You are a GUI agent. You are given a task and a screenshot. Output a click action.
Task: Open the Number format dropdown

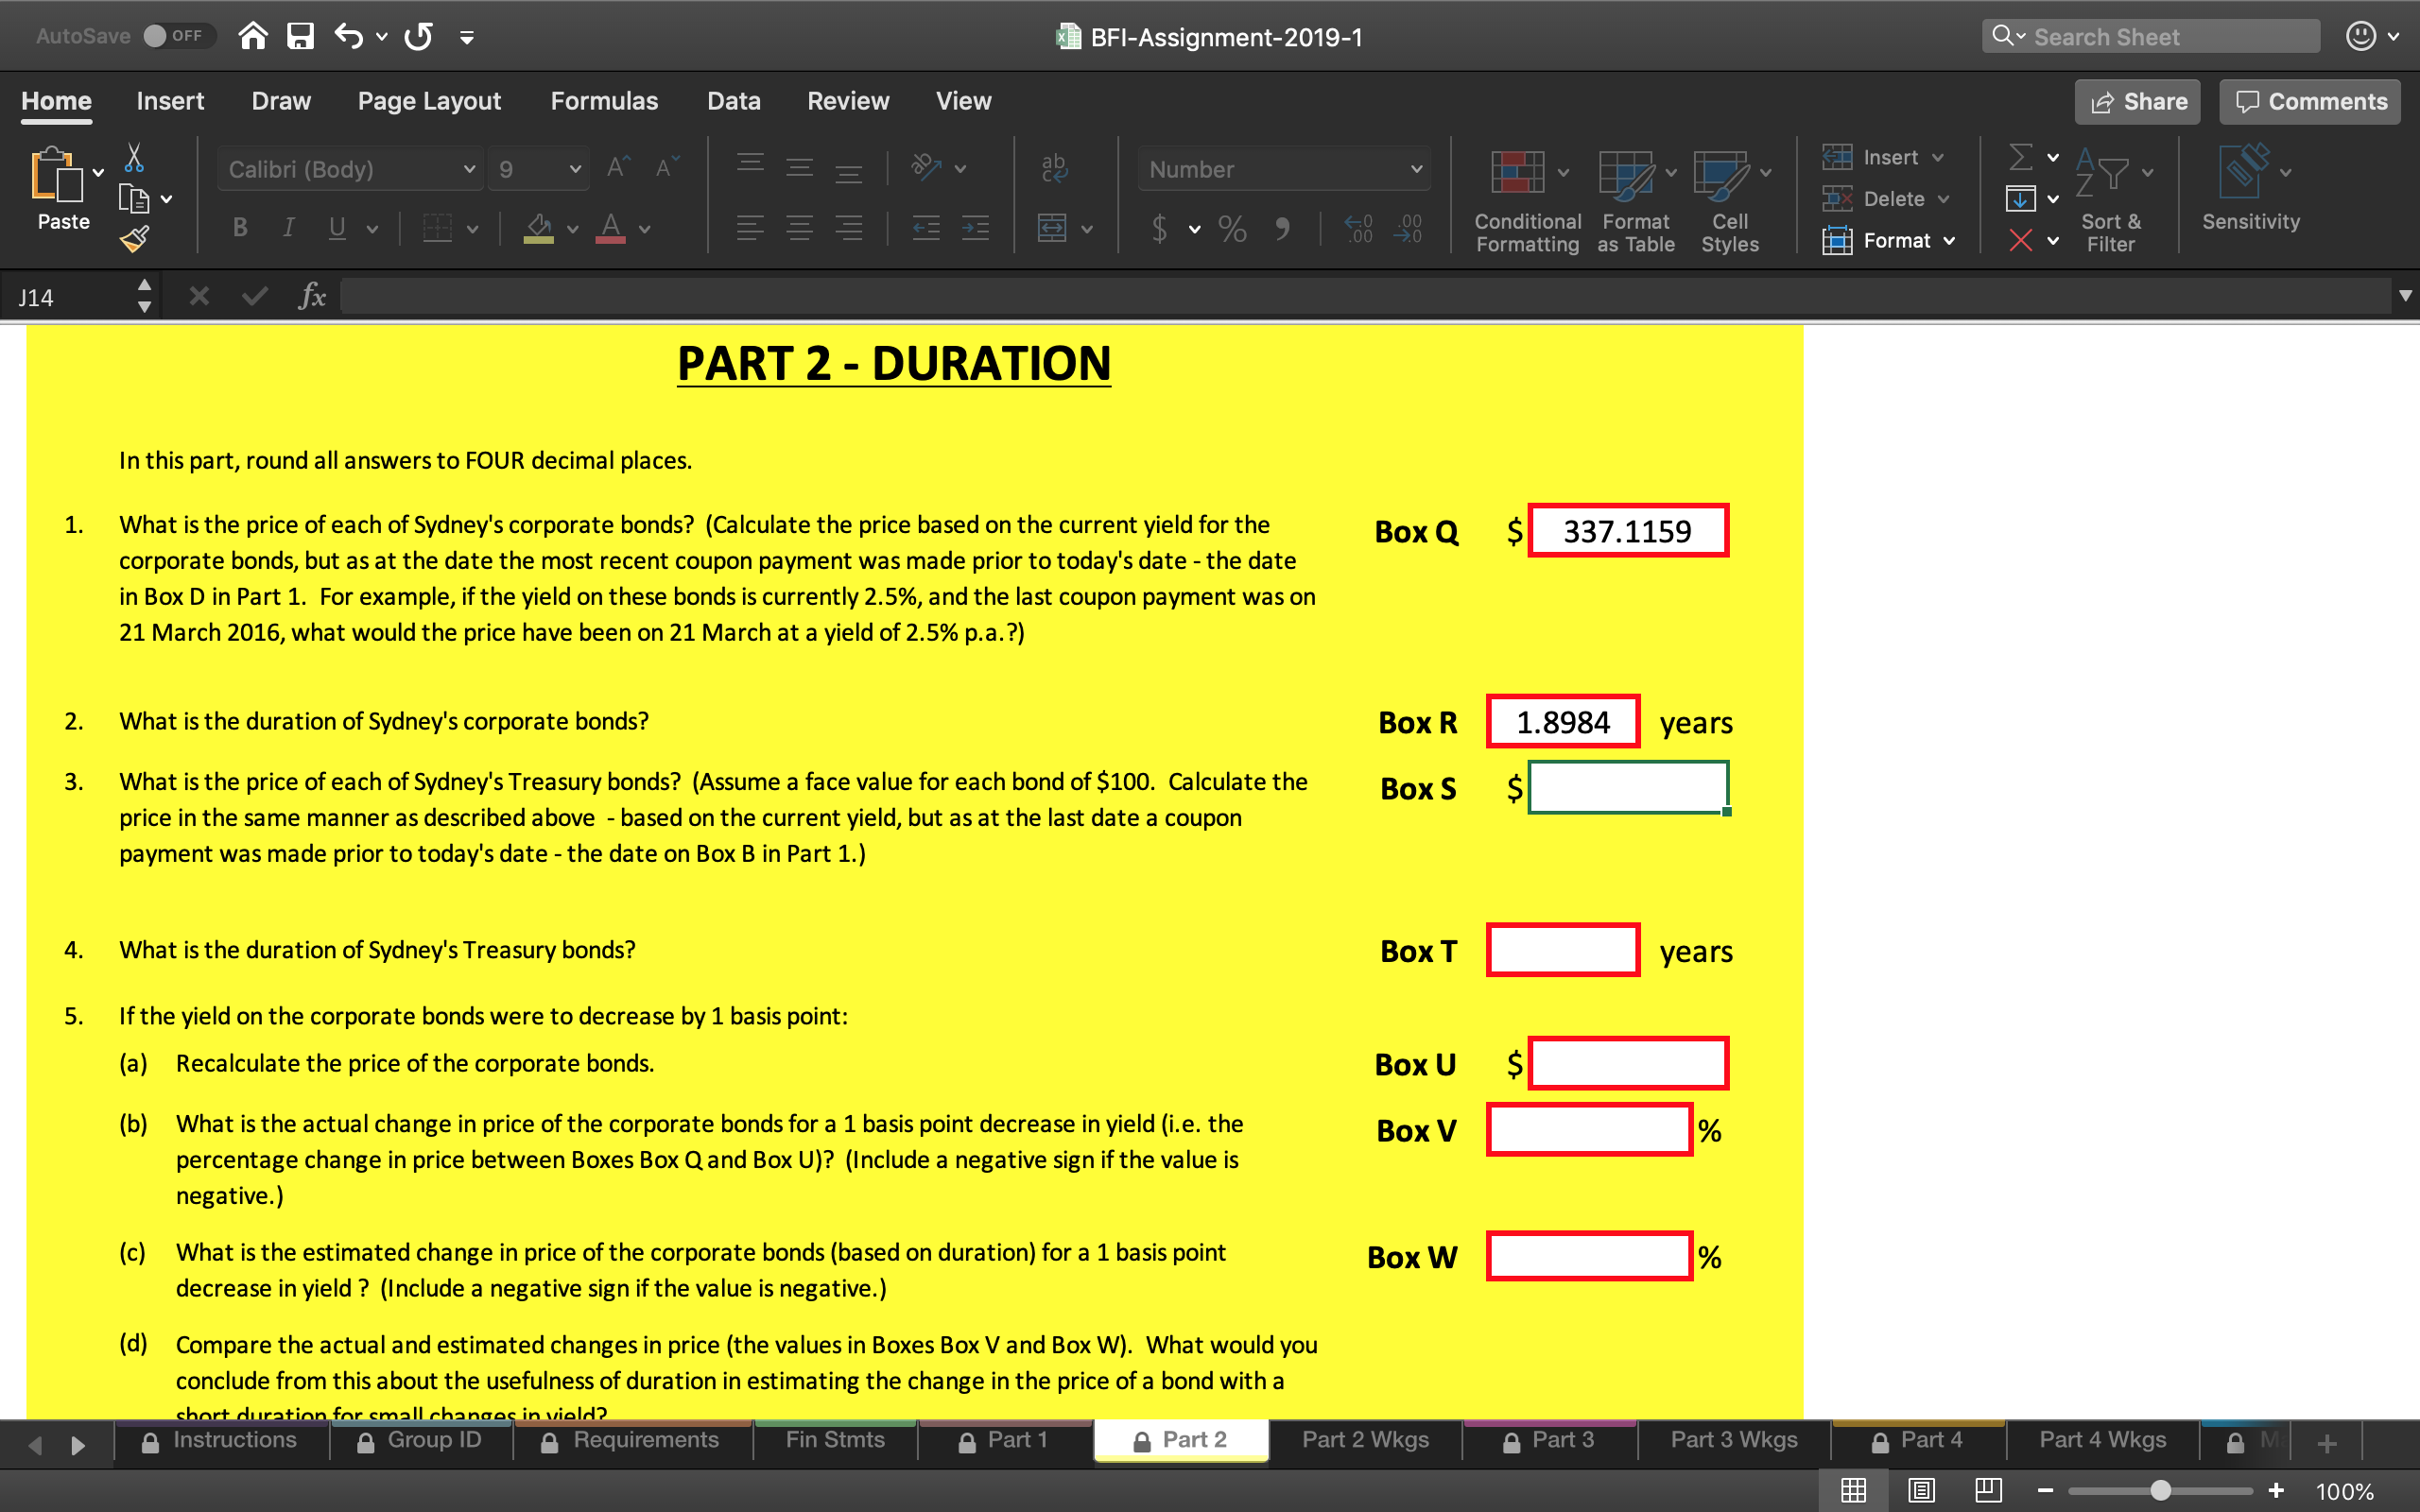pos(1283,169)
